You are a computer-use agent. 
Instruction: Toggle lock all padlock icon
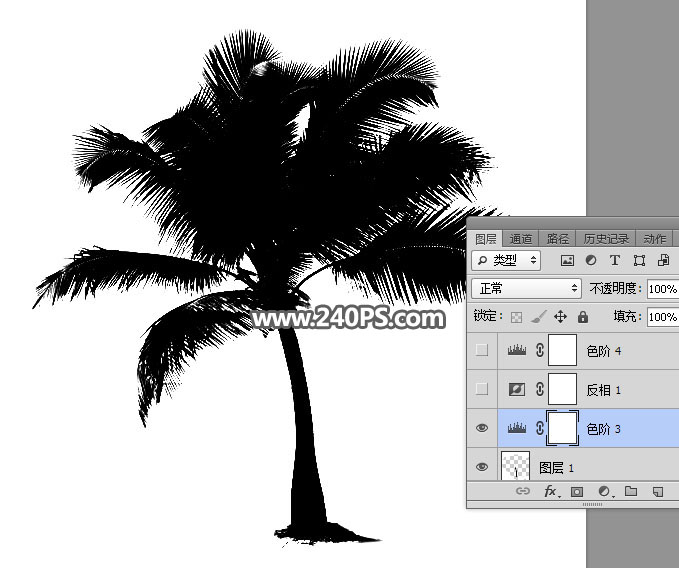click(x=583, y=317)
